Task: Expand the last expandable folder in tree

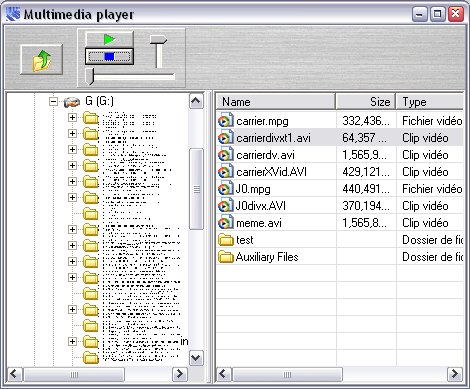Action: 72,341
